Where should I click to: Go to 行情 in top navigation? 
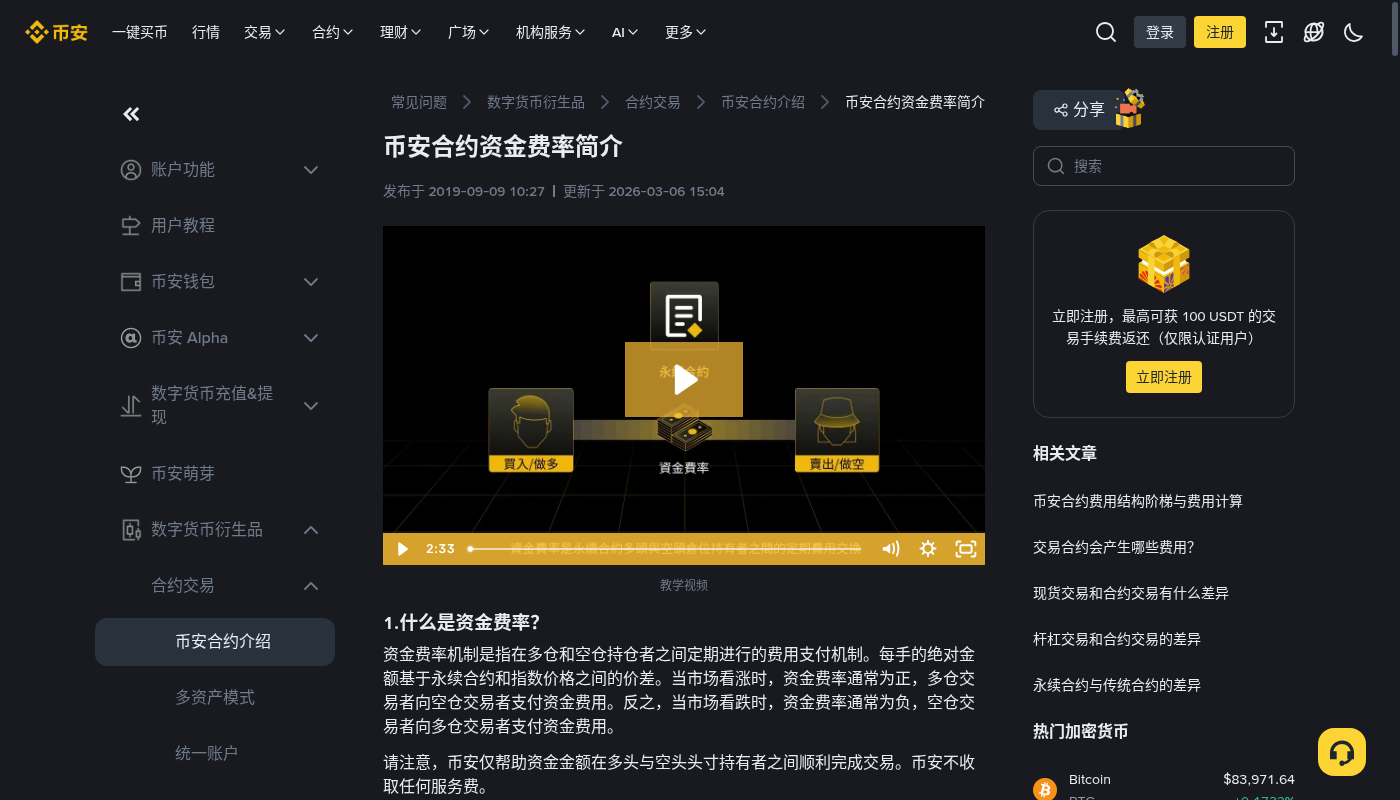point(206,32)
